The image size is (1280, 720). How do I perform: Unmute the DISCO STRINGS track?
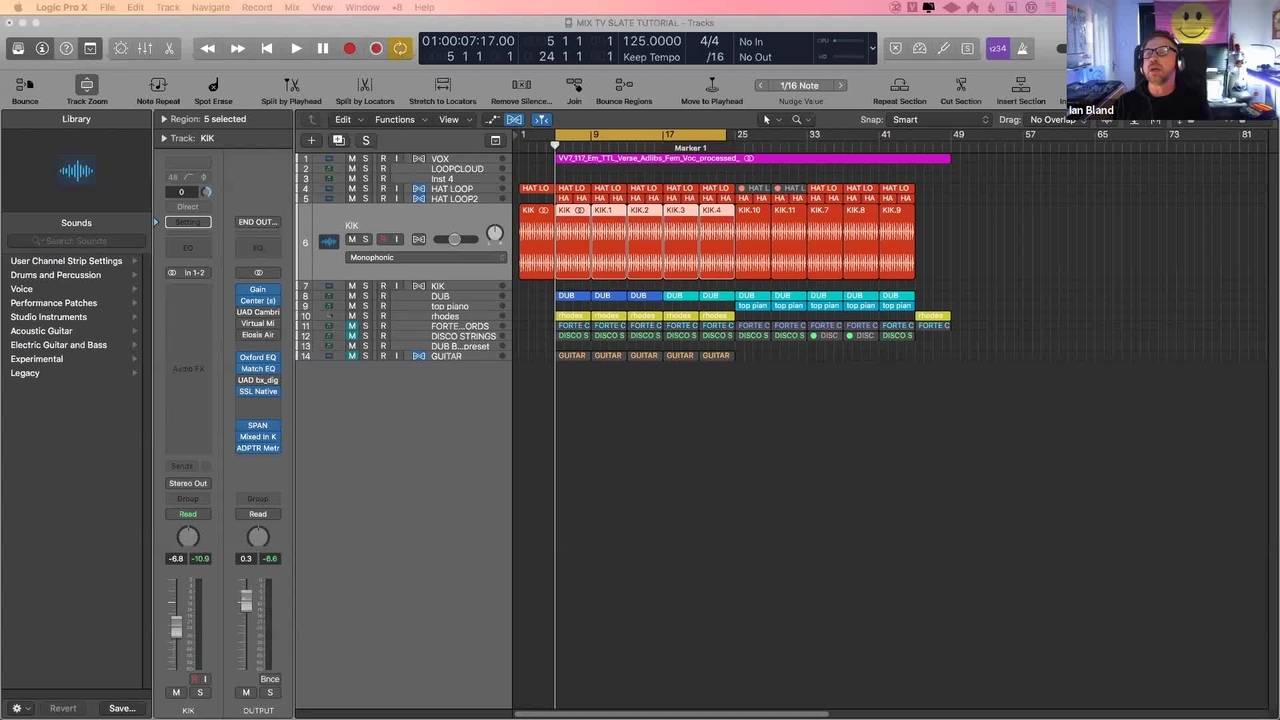pos(352,336)
